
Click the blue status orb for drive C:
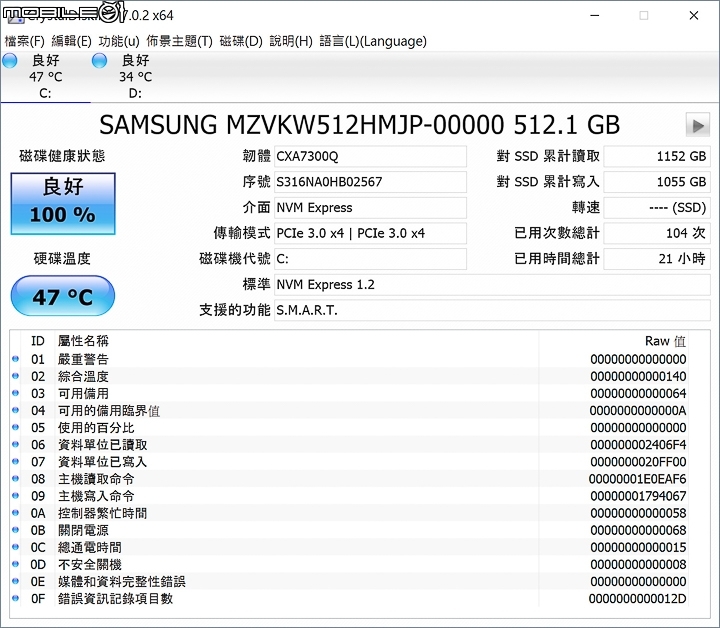10,61
